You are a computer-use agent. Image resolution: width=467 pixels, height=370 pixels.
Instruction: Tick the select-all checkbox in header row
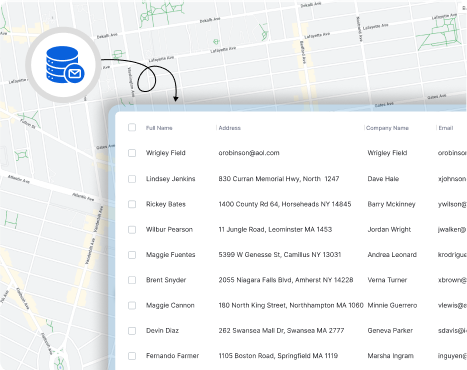(132, 127)
